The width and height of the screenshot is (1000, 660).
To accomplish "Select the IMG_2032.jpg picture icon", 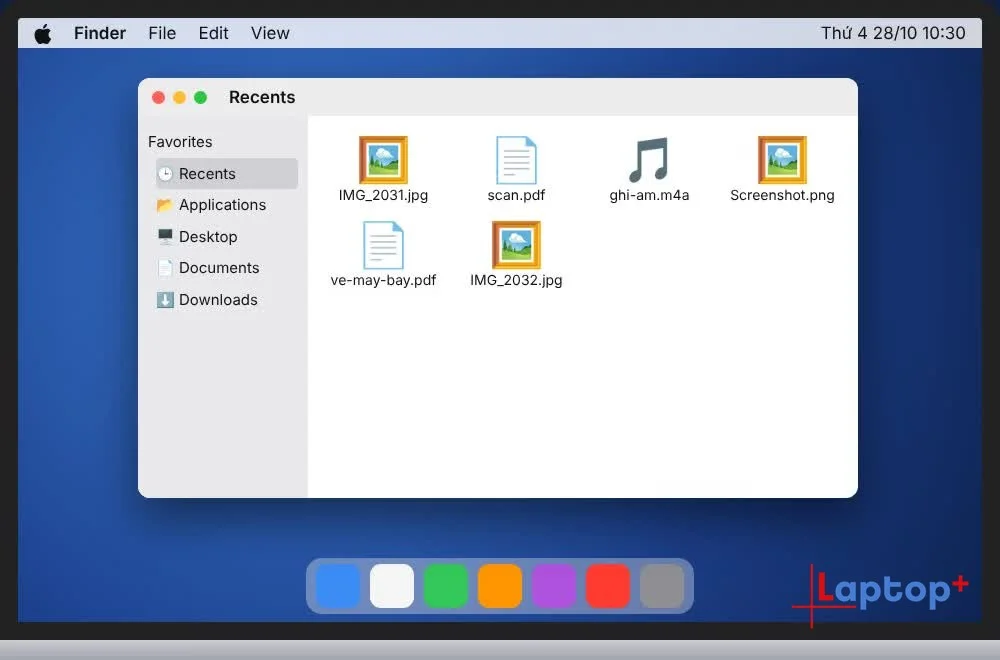I will coord(516,245).
